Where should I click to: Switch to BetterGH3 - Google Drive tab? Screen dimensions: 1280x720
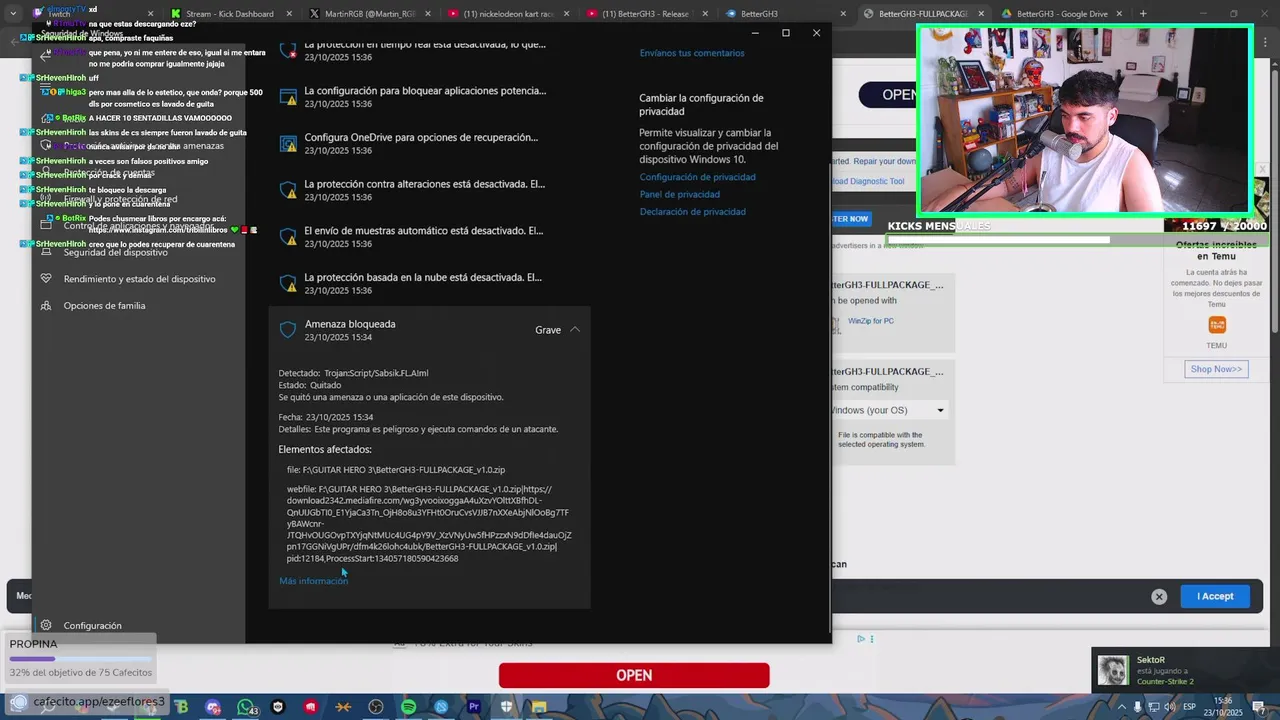tap(1061, 14)
